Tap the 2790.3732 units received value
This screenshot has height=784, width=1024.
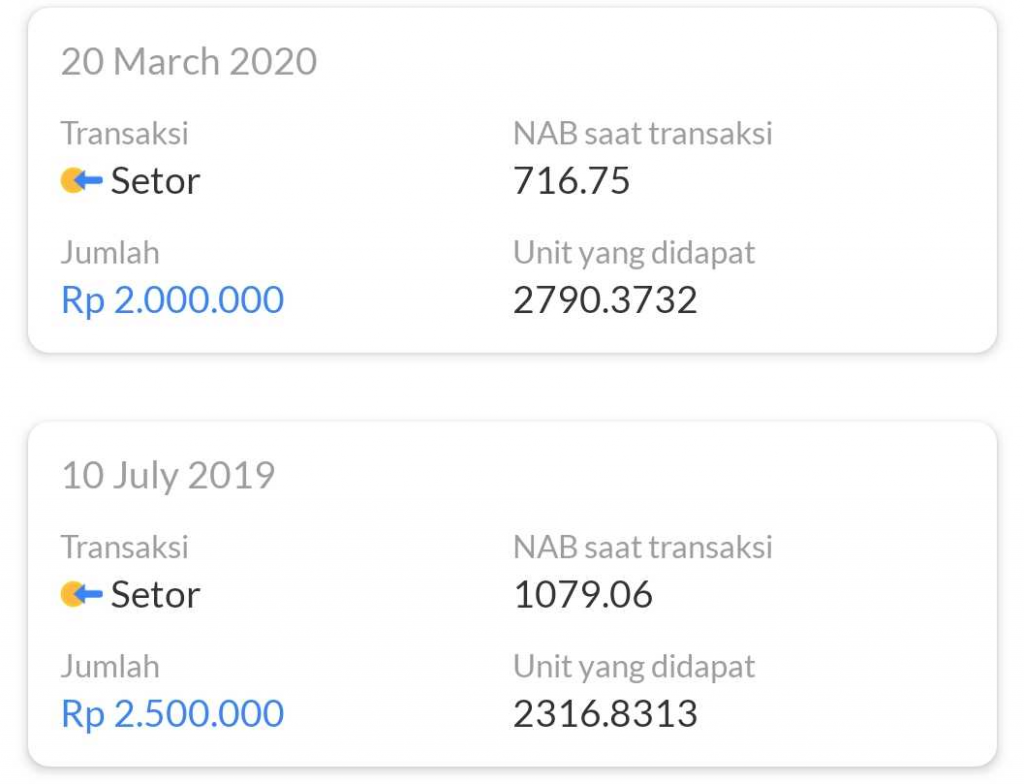[605, 300]
